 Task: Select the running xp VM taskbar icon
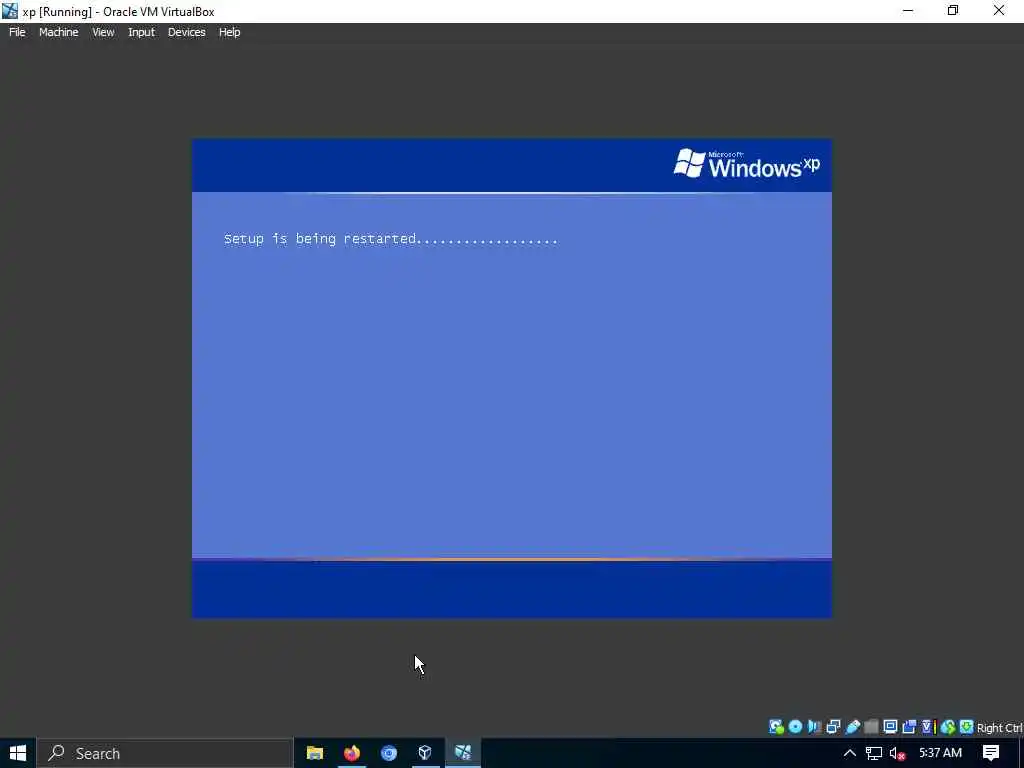coord(463,753)
